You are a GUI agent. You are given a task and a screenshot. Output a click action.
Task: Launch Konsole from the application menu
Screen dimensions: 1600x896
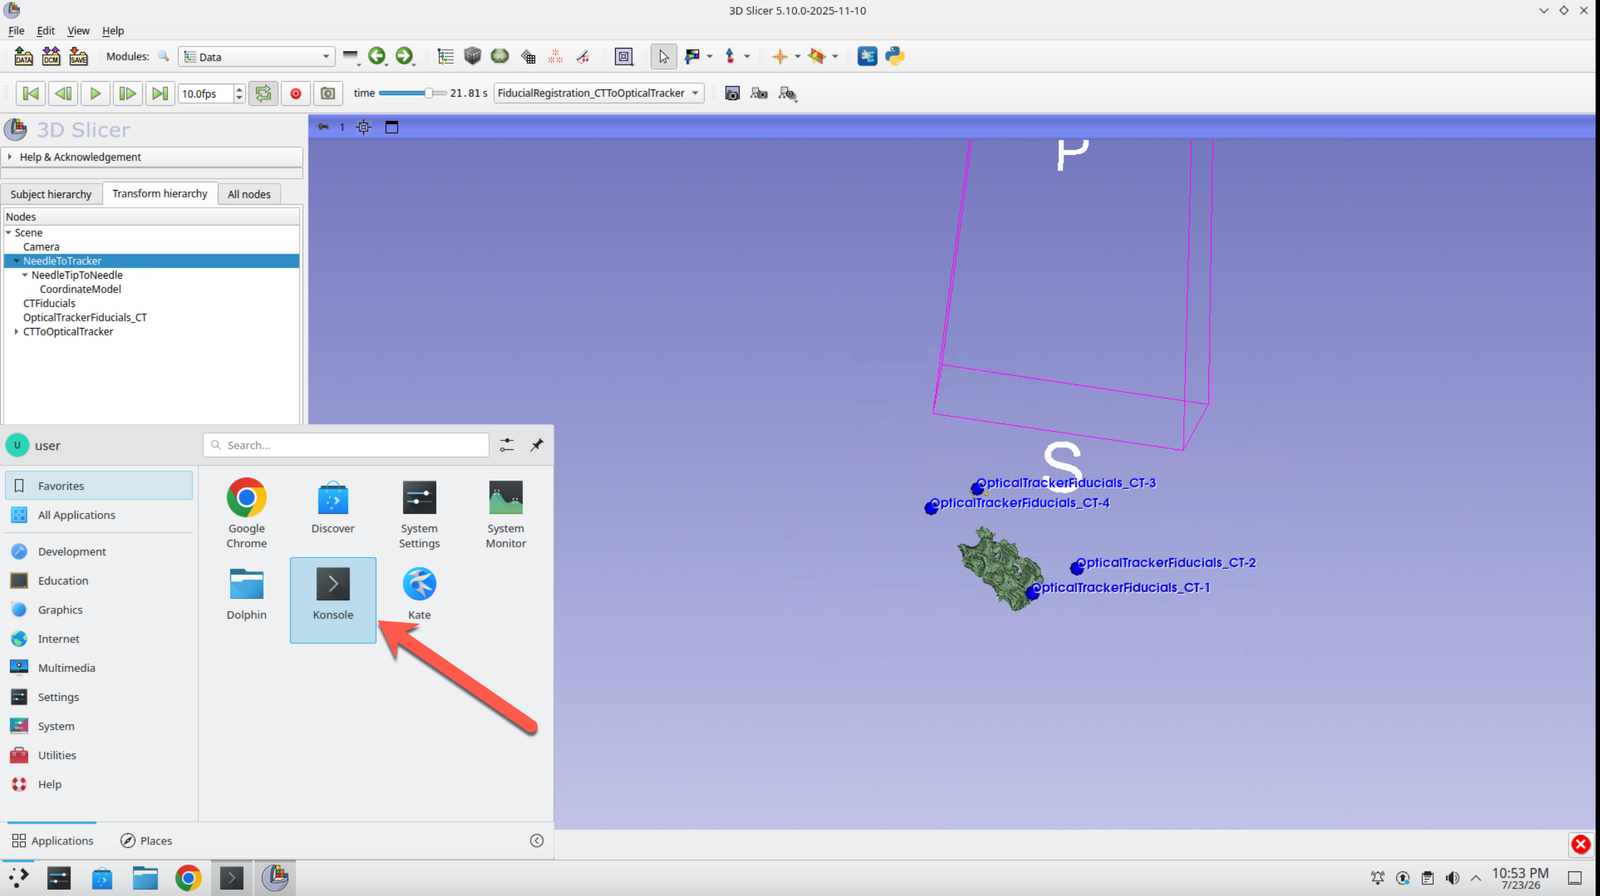pyautogui.click(x=333, y=600)
